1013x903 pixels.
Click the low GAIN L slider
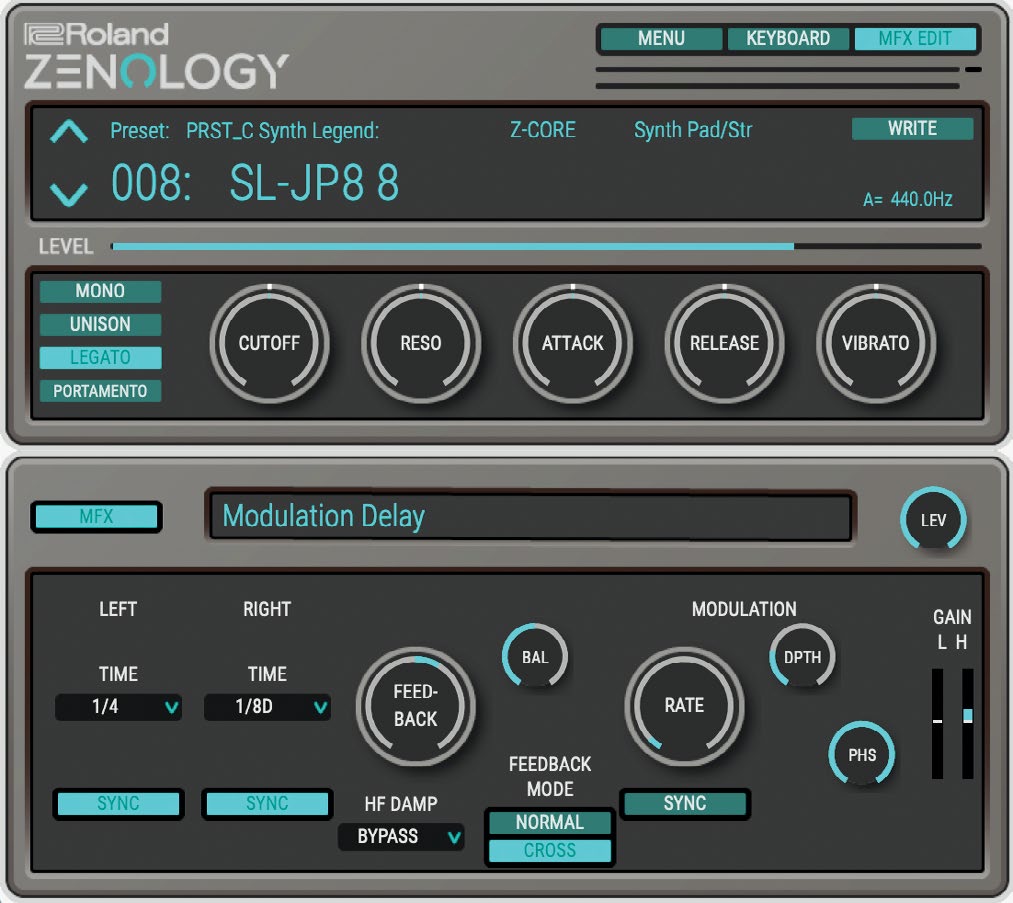click(x=937, y=723)
